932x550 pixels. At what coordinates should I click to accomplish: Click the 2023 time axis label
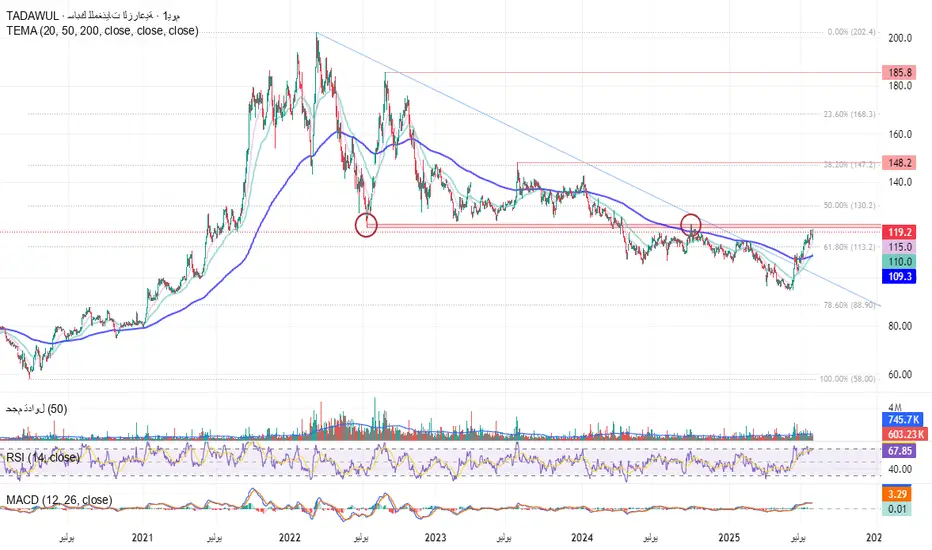click(435, 538)
